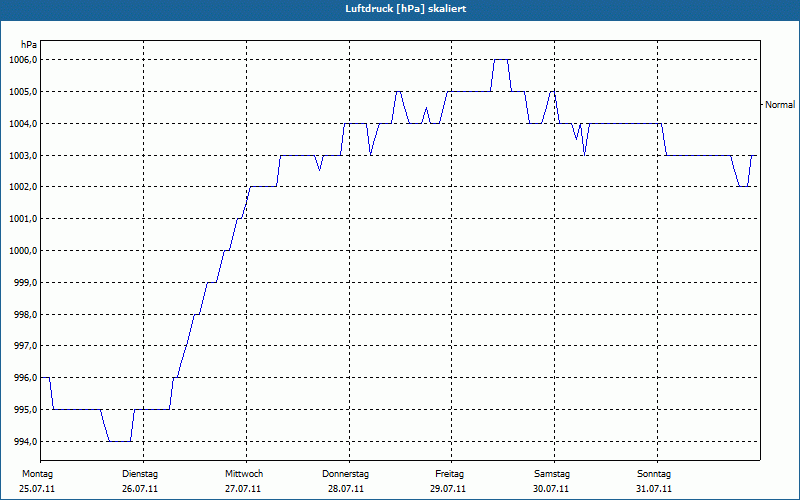
Task: Select the "Freitag" day label
Action: [x=449, y=474]
